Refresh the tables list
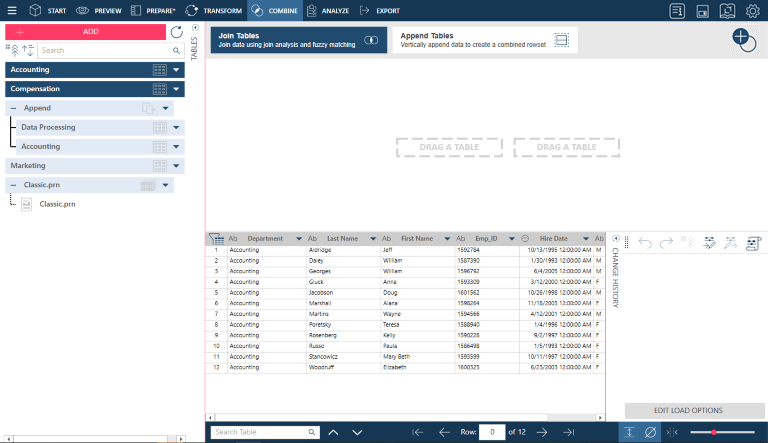The width and height of the screenshot is (768, 443). point(177,32)
